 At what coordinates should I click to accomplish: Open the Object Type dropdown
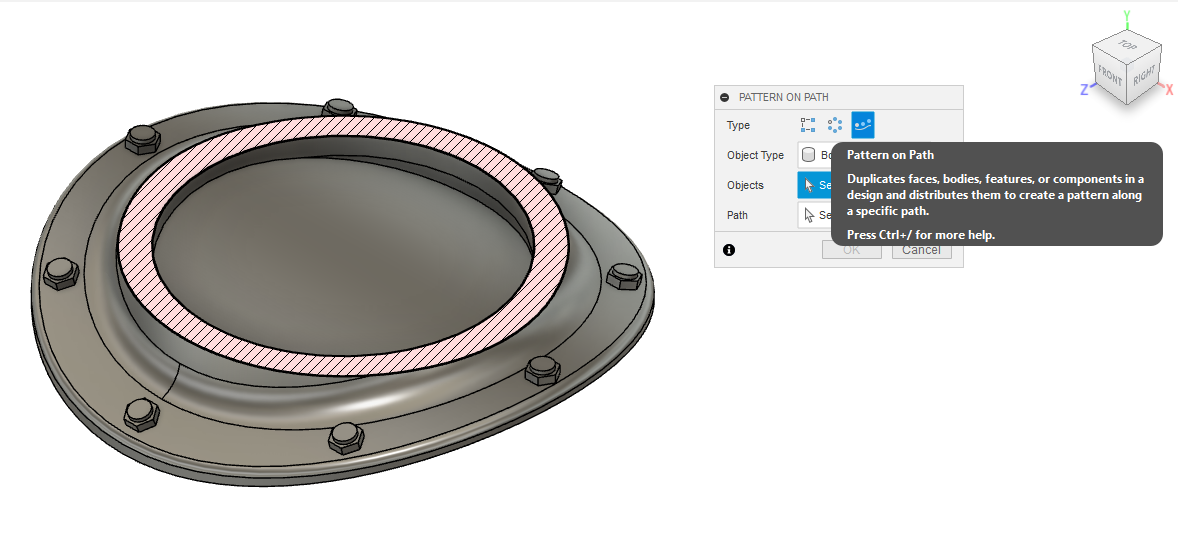(815, 155)
